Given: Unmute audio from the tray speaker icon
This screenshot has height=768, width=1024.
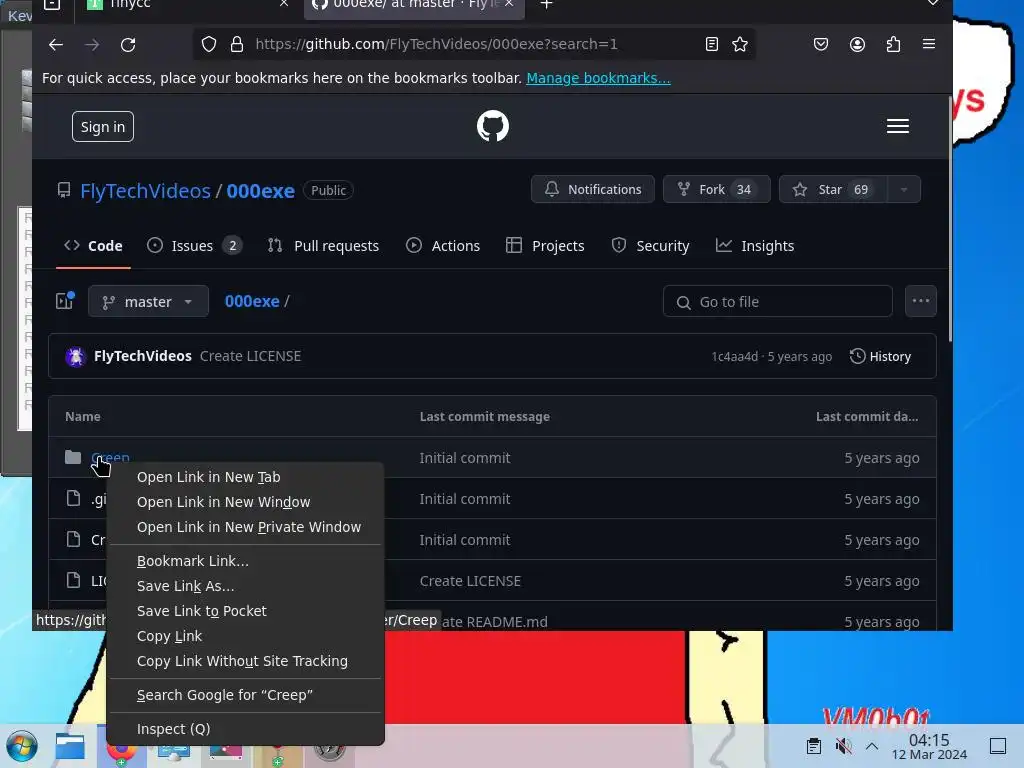Looking at the screenshot, I should [843, 746].
